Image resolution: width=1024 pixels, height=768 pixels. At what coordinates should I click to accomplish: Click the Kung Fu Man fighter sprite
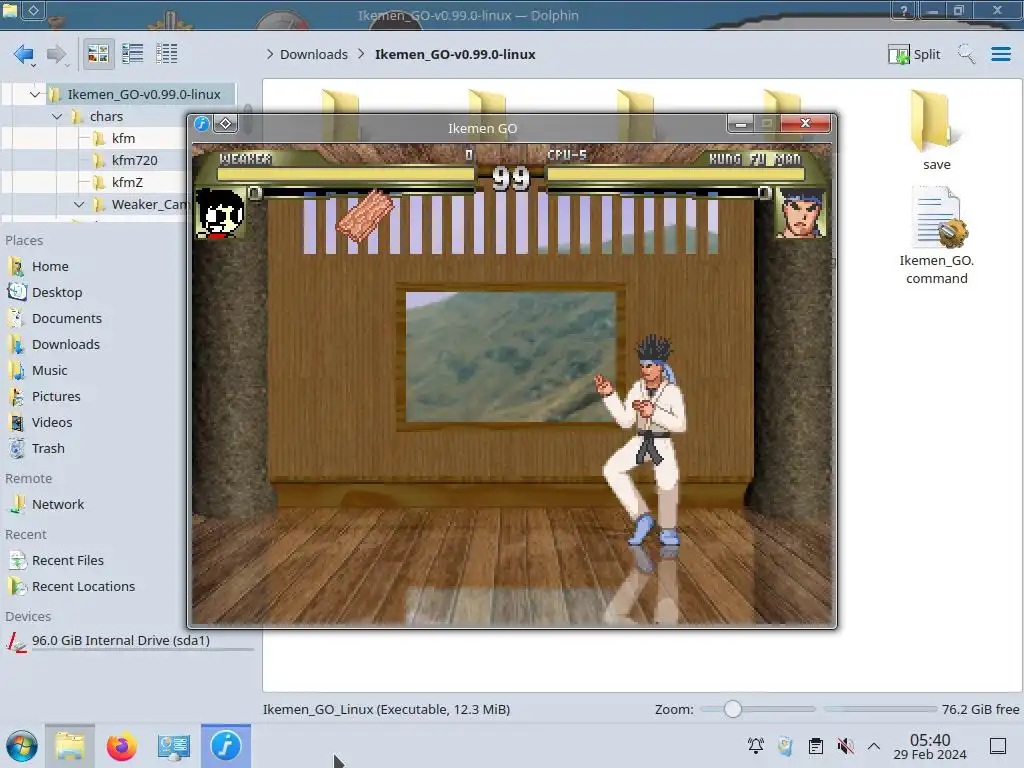pyautogui.click(x=643, y=441)
